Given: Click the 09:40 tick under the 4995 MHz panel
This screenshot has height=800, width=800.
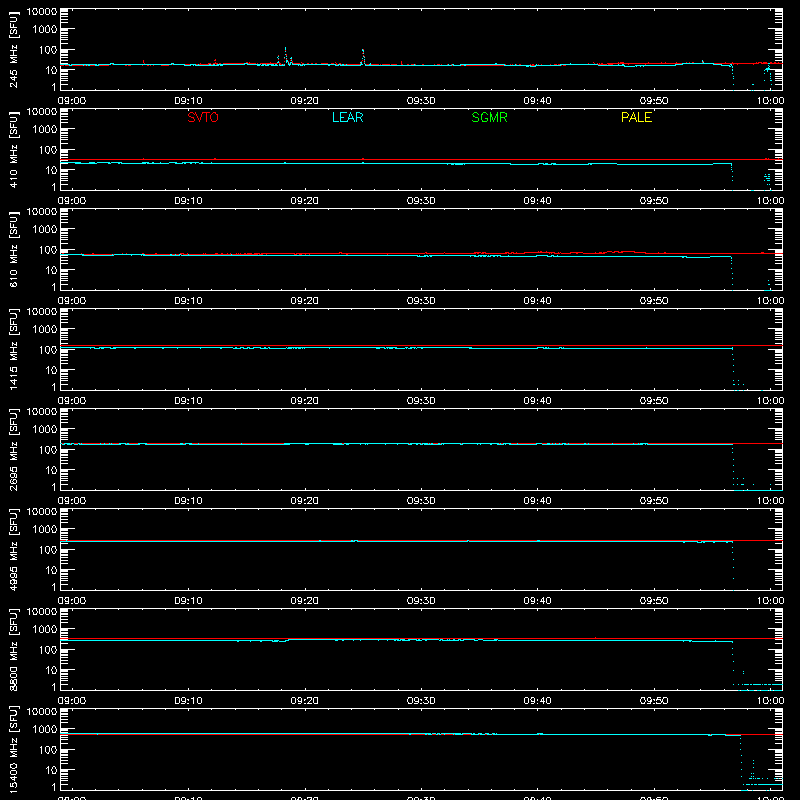Looking at the screenshot, I should (x=537, y=601).
